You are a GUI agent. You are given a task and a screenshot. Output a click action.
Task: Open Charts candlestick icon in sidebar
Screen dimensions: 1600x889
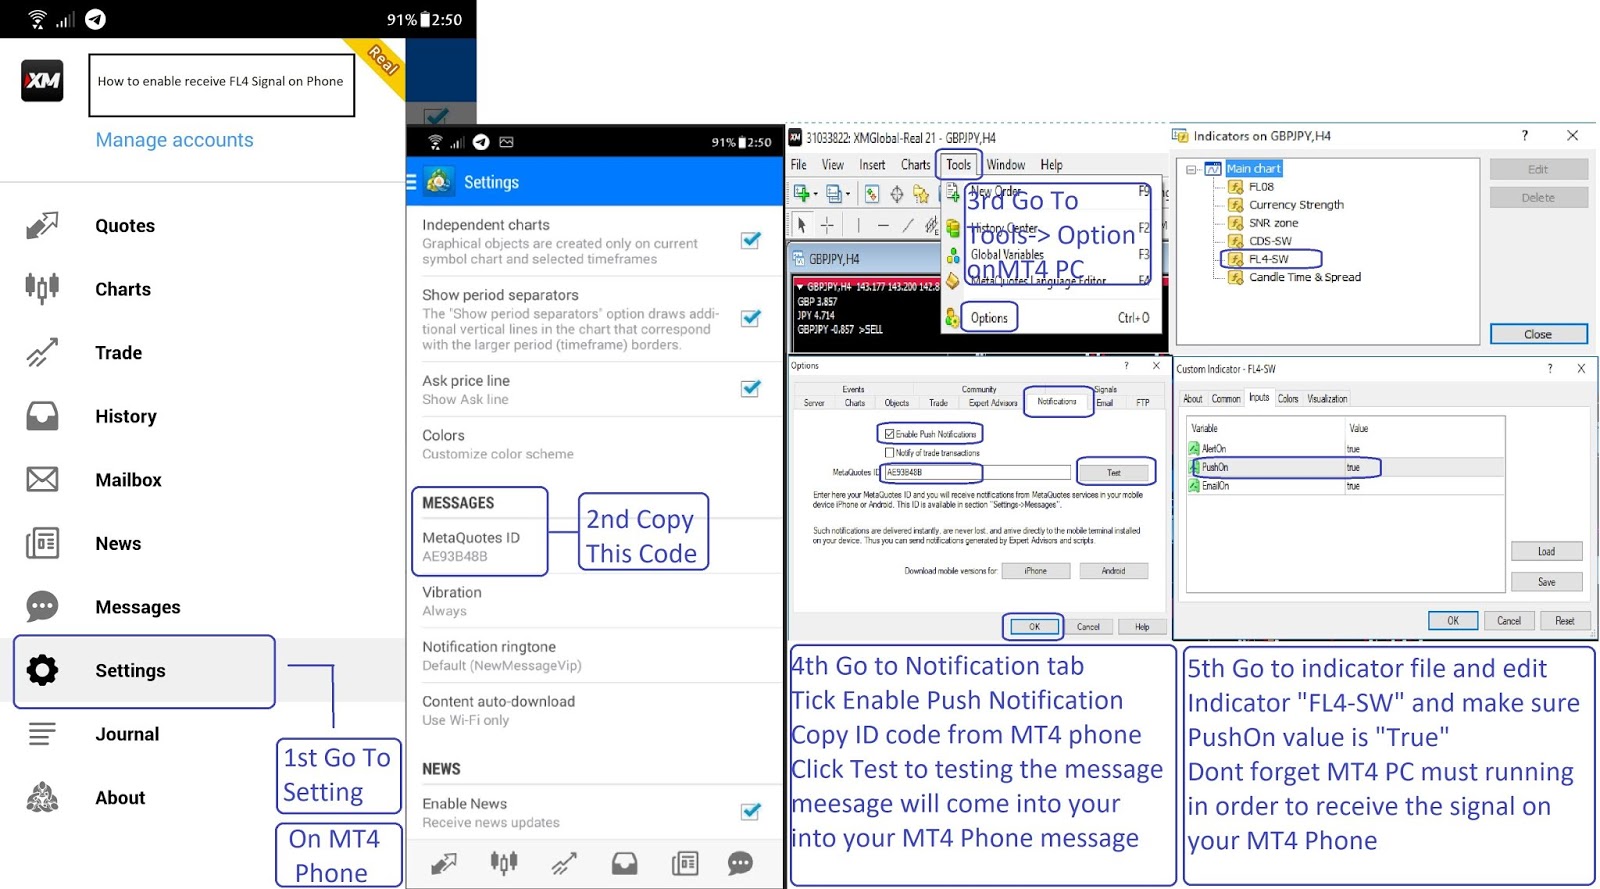pyautogui.click(x=42, y=289)
